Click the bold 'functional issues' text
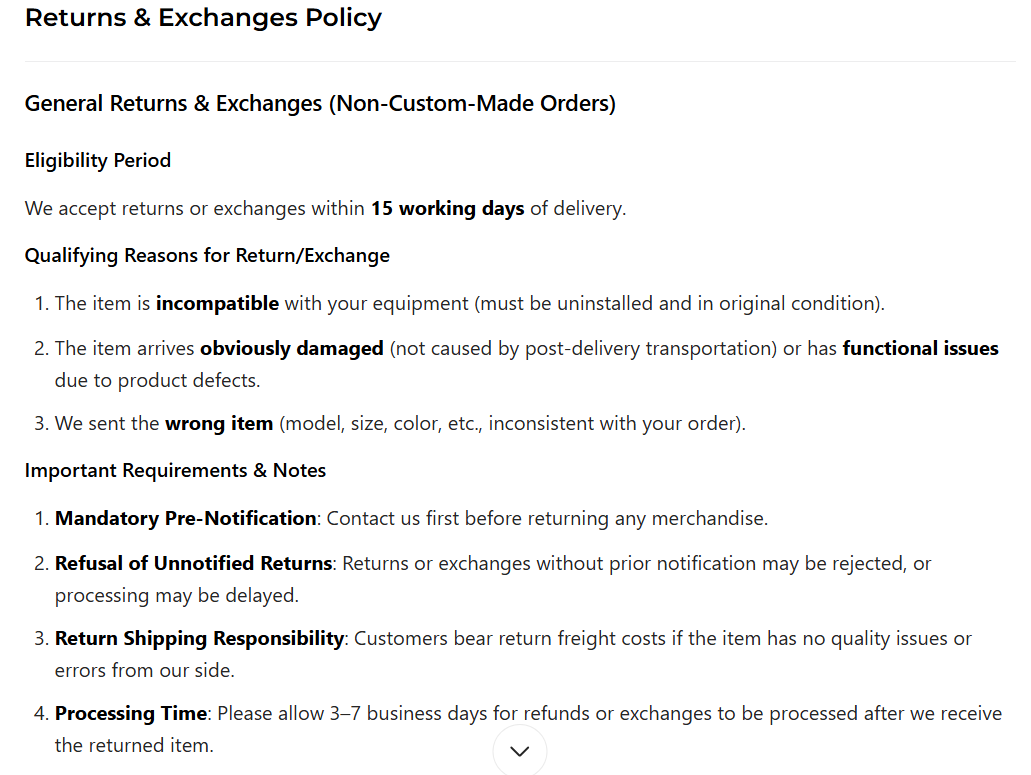Image resolution: width=1031 pixels, height=775 pixels. (x=920, y=348)
